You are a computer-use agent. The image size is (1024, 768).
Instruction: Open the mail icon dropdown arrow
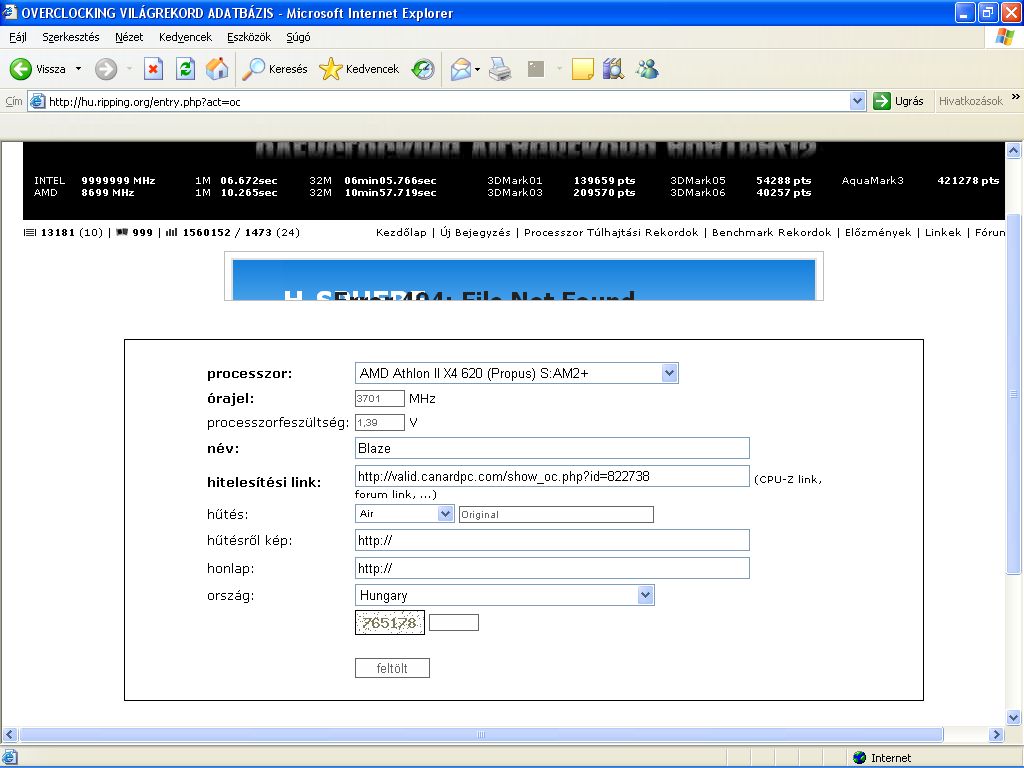477,69
